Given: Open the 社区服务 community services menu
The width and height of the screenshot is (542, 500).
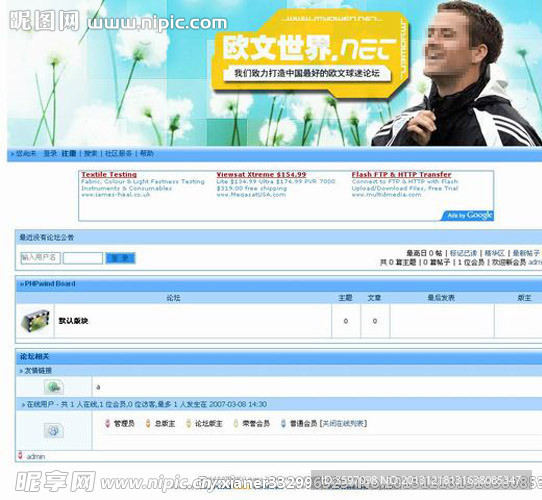Looking at the screenshot, I should click(119, 154).
